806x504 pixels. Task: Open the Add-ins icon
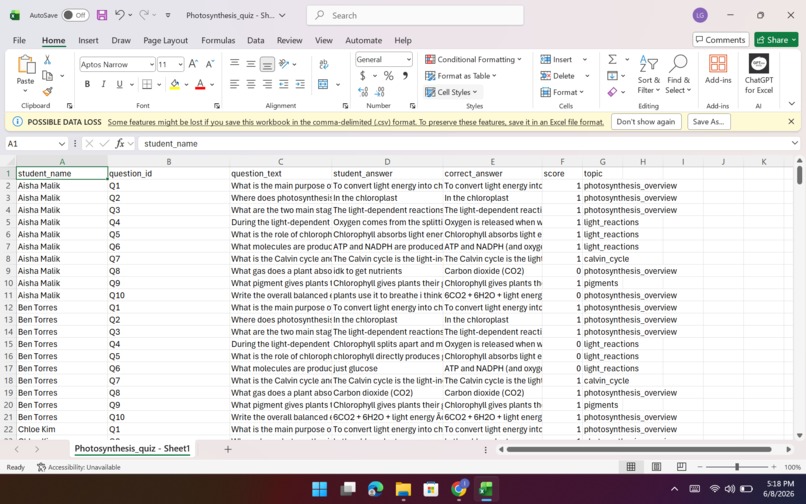point(718,69)
